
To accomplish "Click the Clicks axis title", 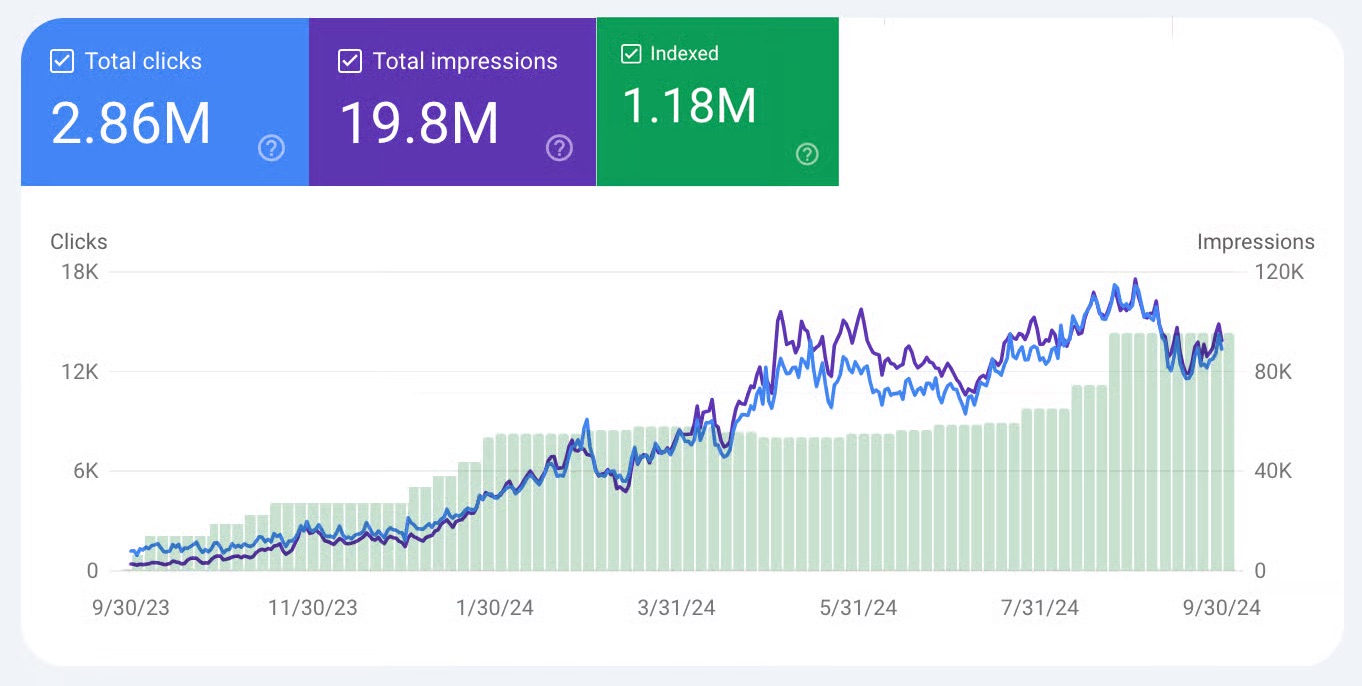I will pos(79,242).
